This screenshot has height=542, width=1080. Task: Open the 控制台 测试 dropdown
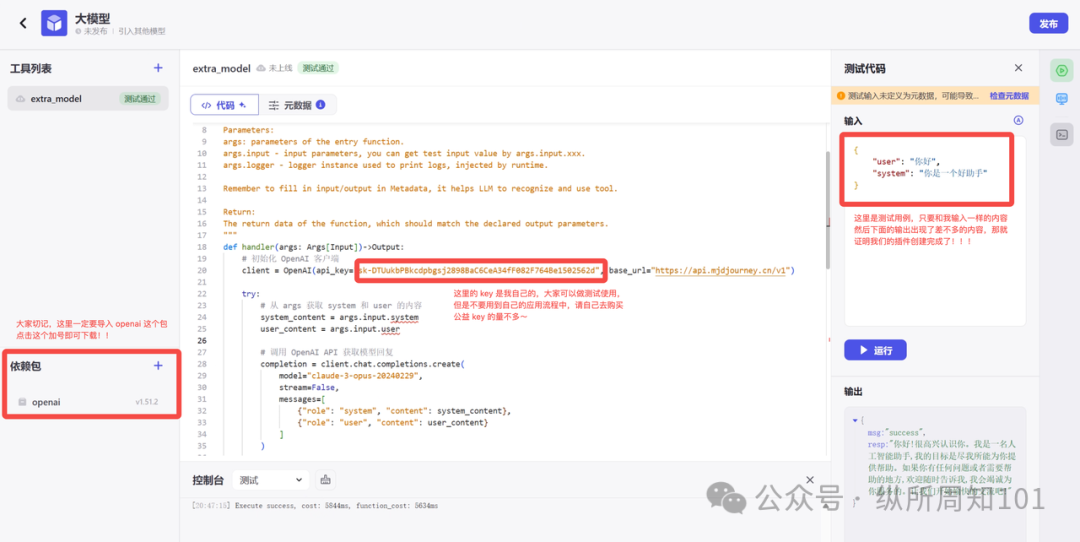tap(271, 480)
